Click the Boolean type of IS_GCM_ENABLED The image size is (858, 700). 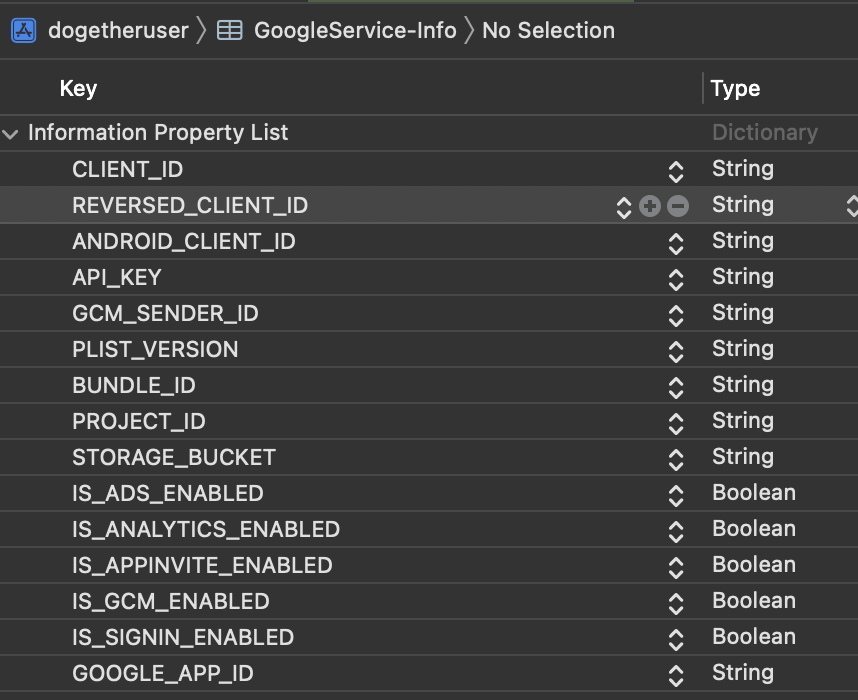(754, 601)
